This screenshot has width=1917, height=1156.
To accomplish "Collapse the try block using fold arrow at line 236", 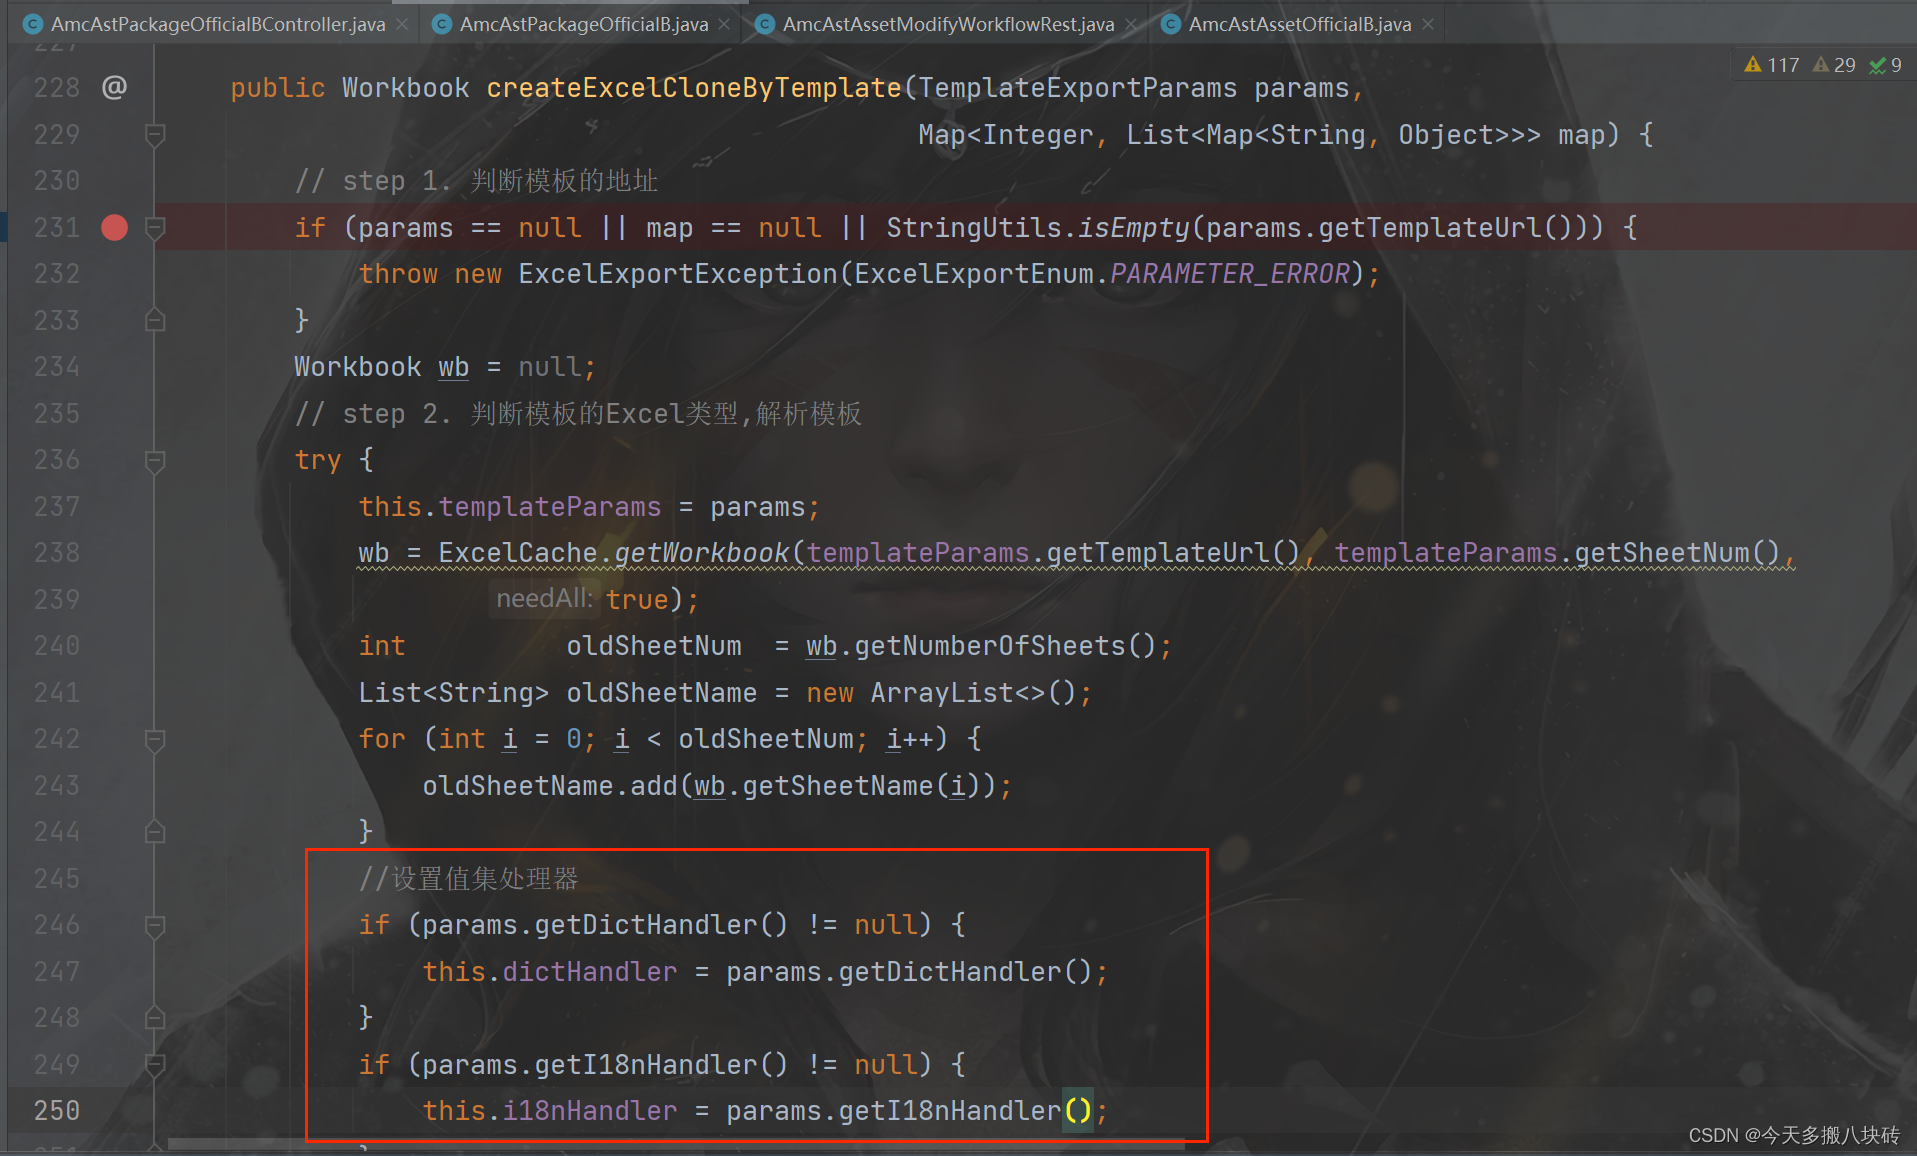I will [155, 459].
